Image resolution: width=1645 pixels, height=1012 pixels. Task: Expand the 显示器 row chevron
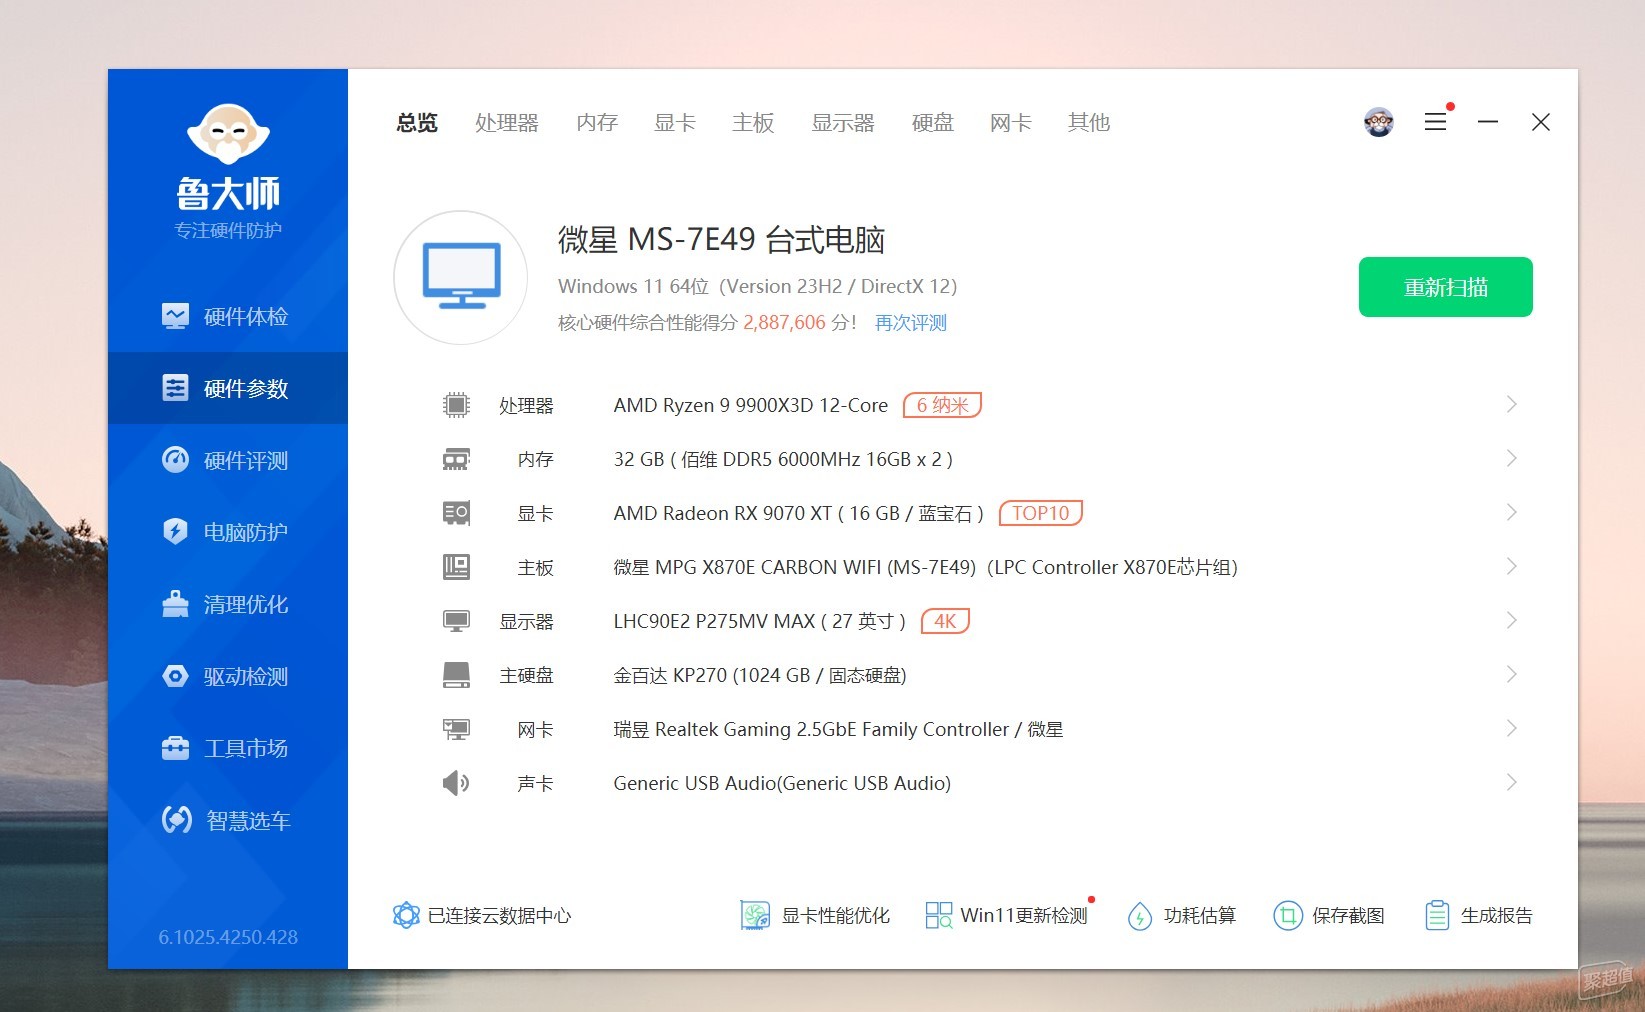[1511, 620]
